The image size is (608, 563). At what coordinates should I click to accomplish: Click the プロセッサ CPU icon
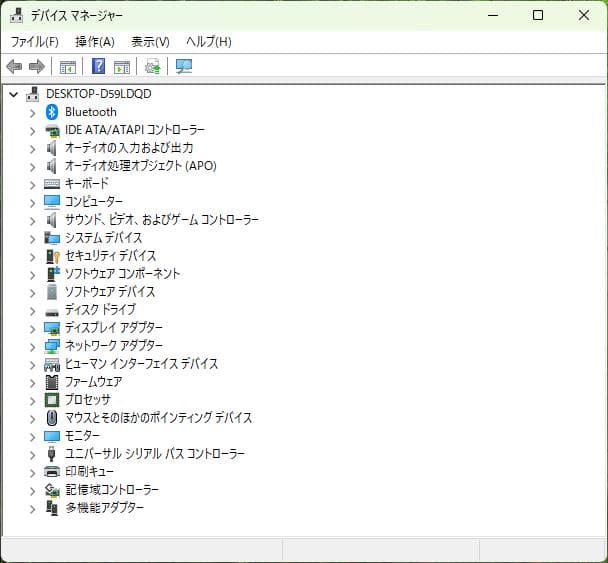[52, 400]
